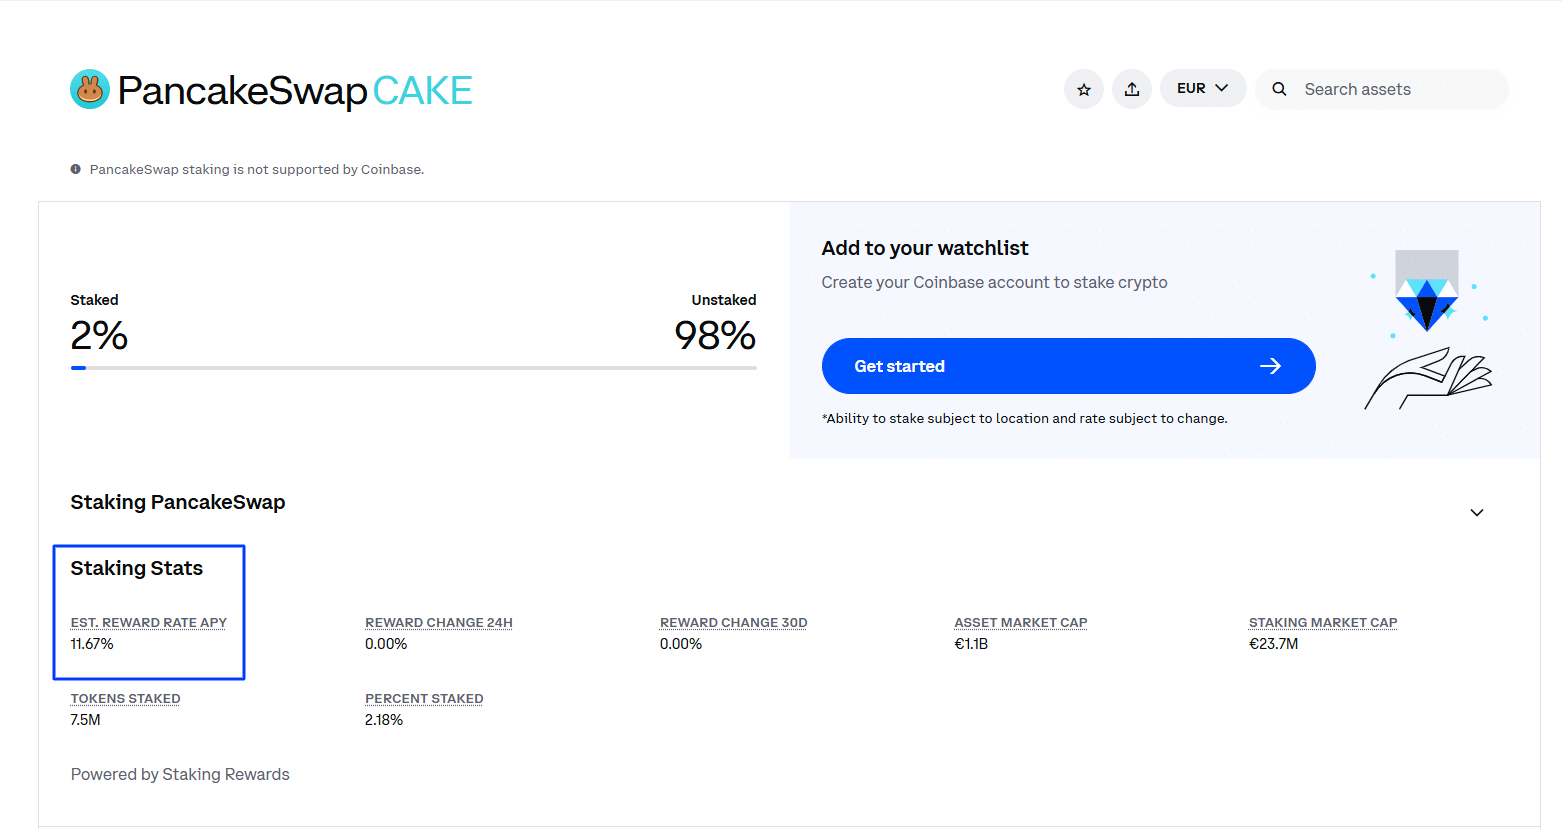Click the magnifying glass search icon
The width and height of the screenshot is (1562, 829).
(x=1279, y=90)
